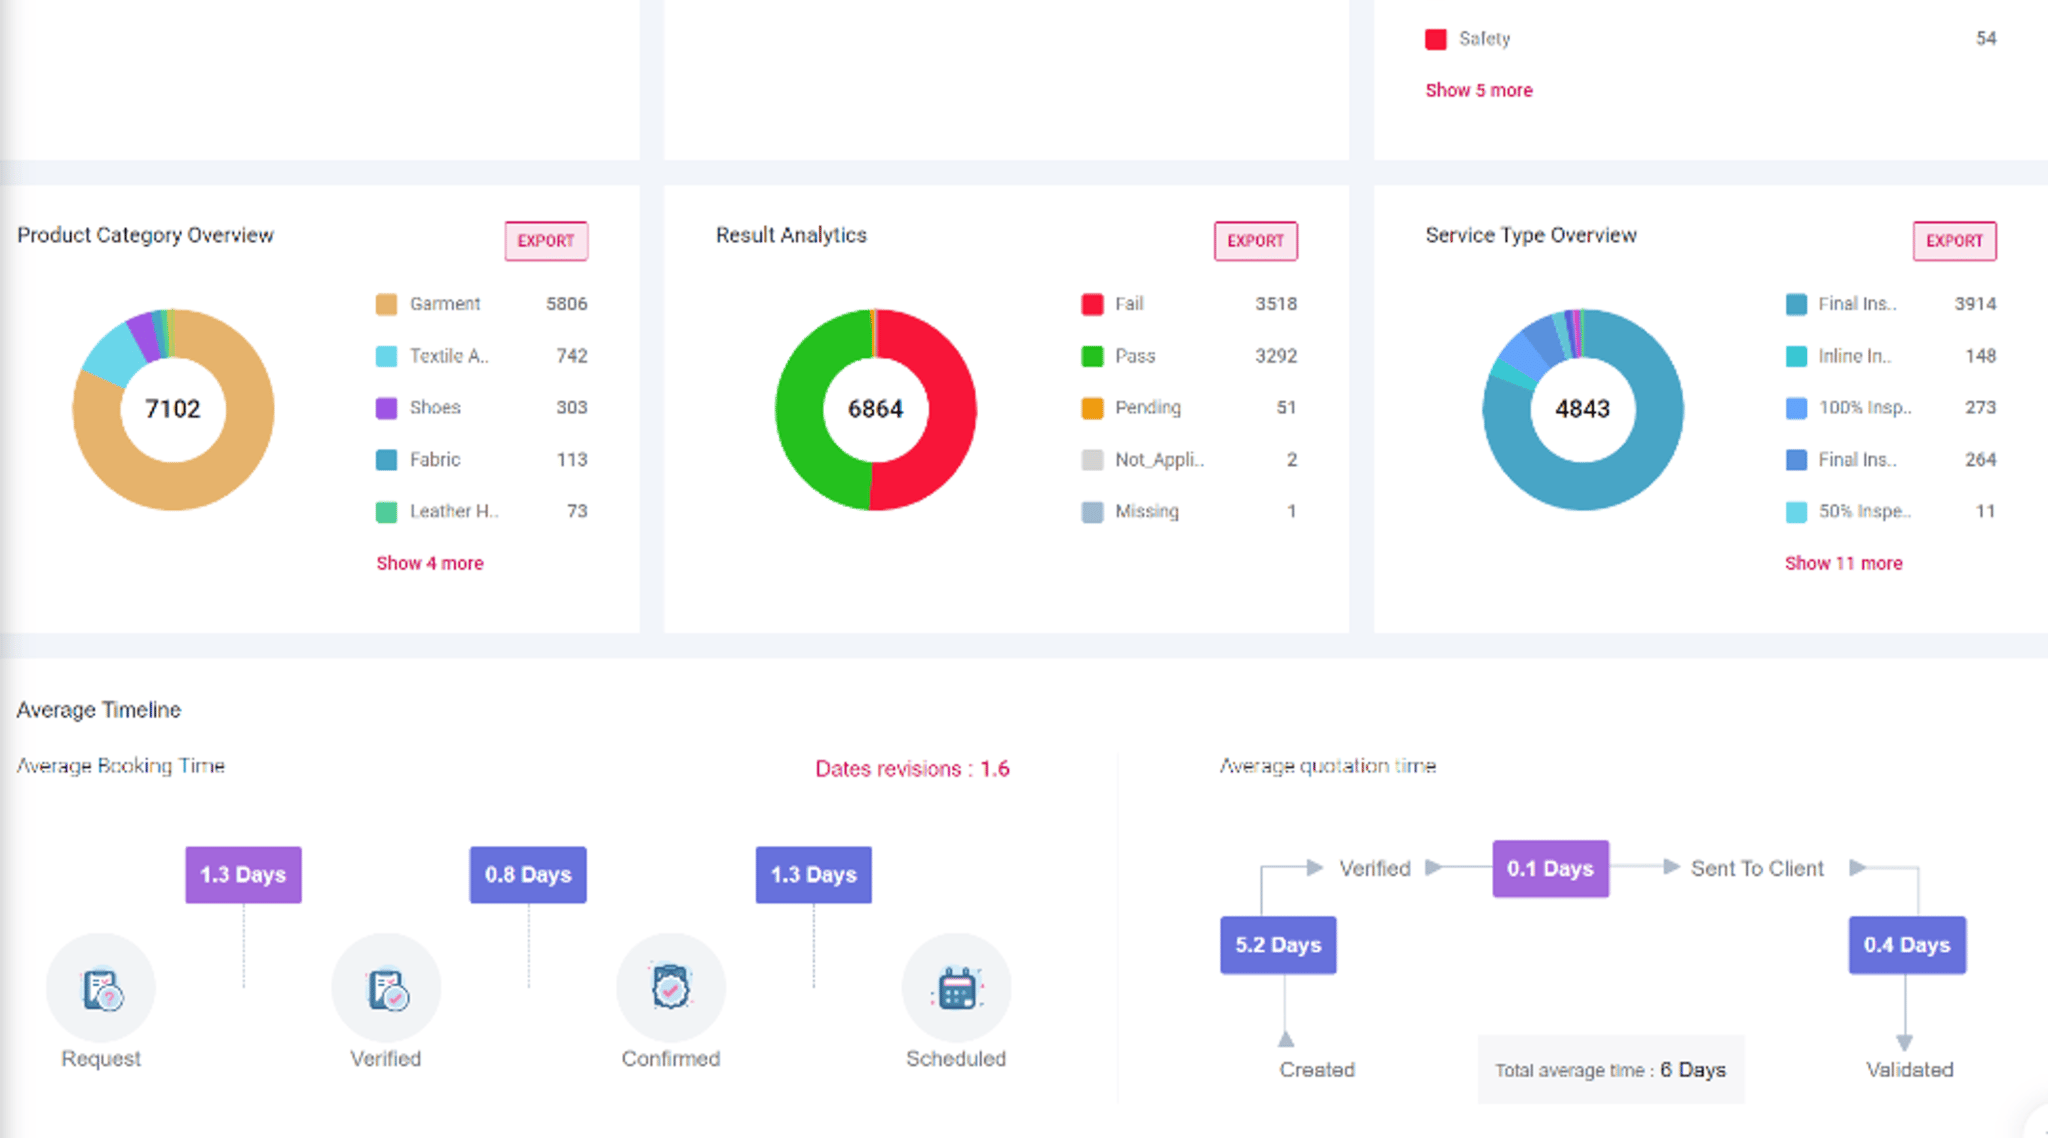This screenshot has height=1138, width=2048.
Task: Click the 'Validated' quotation step label
Action: (1910, 1070)
